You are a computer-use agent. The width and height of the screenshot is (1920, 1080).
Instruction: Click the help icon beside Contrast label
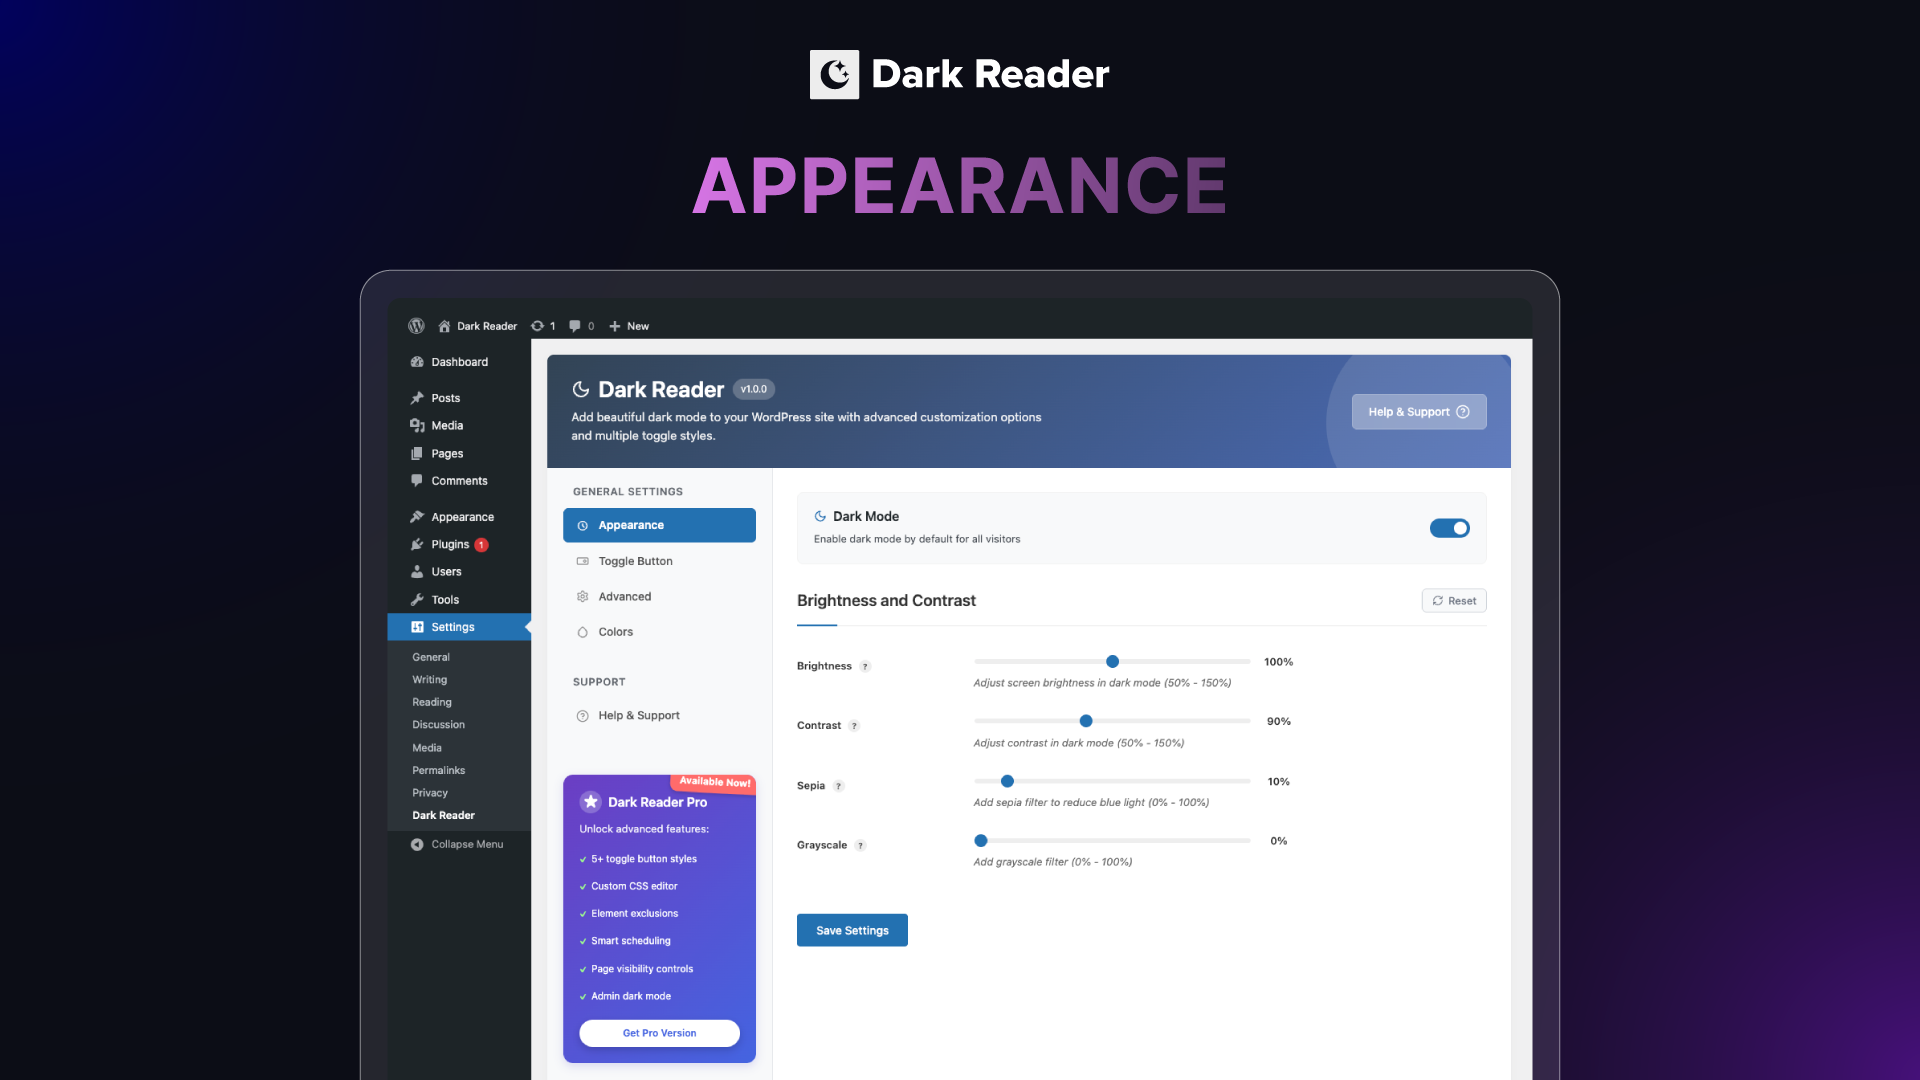point(854,726)
